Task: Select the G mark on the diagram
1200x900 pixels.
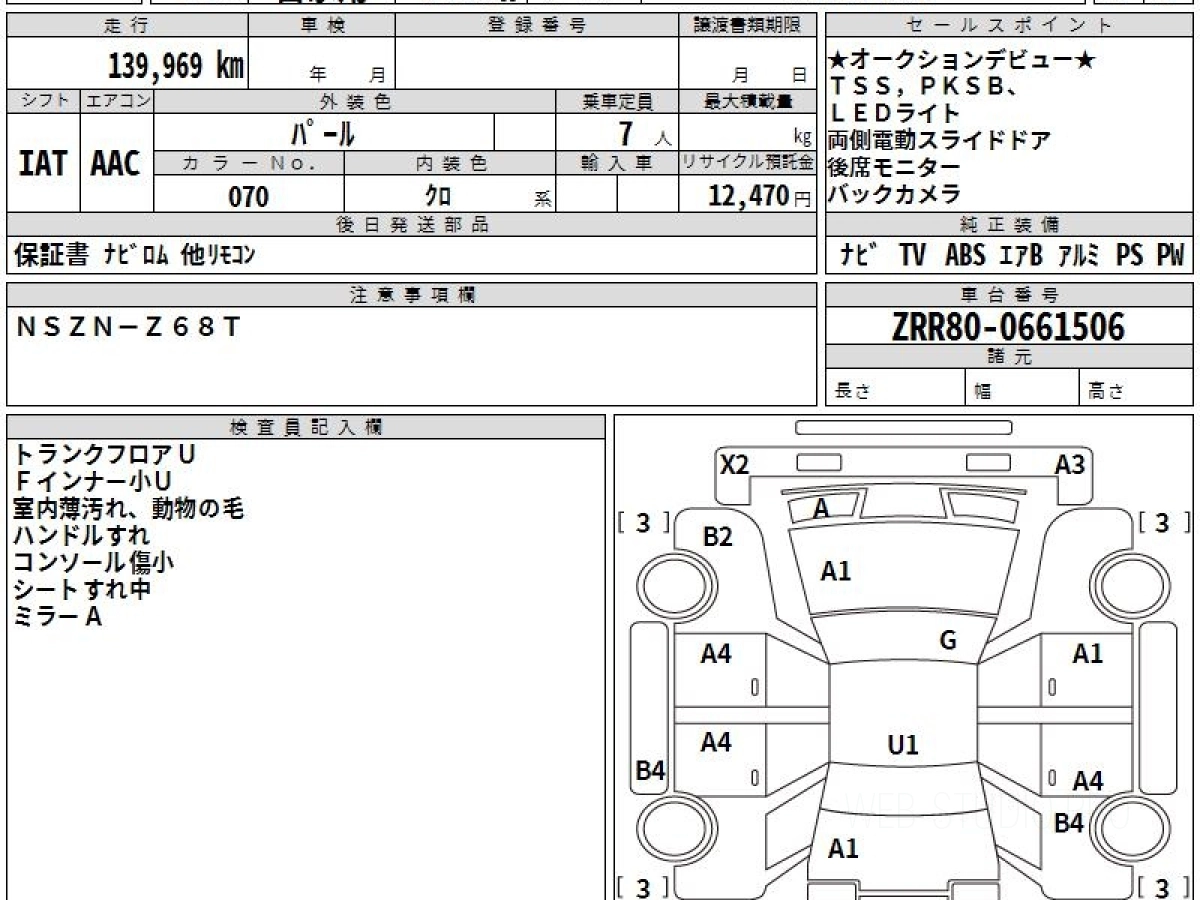Action: tap(948, 641)
